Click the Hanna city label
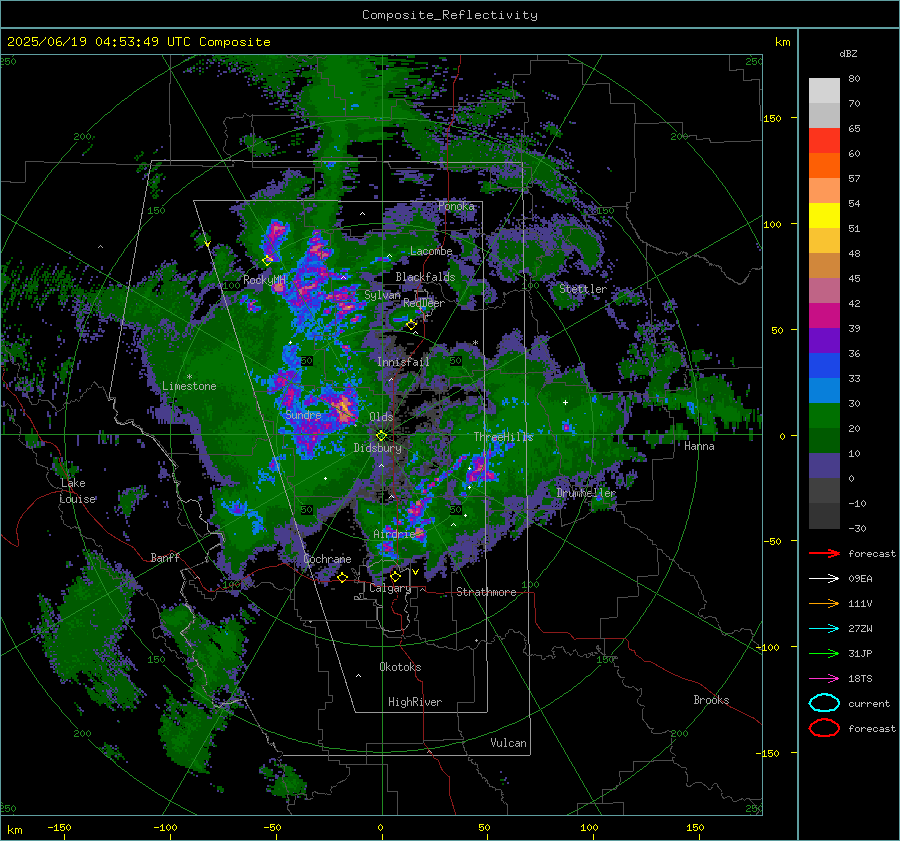The height and width of the screenshot is (841, 900). [x=699, y=446]
